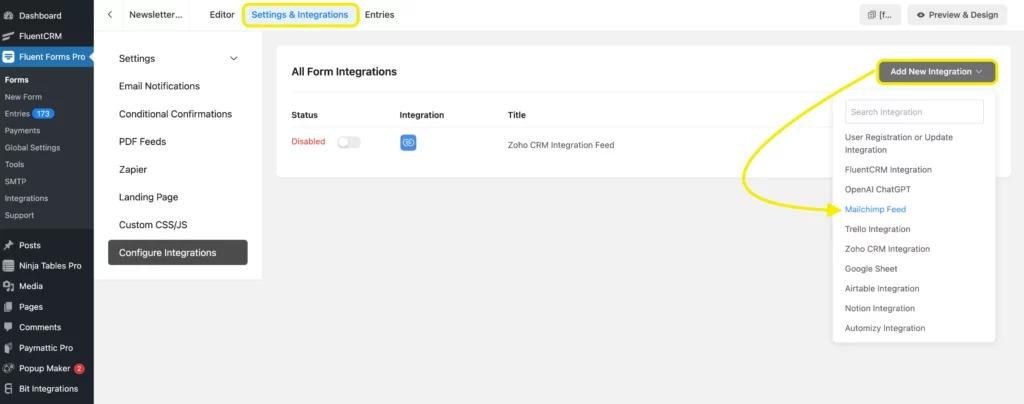
Task: Open Conditional Confirmations settings
Action: (175, 114)
